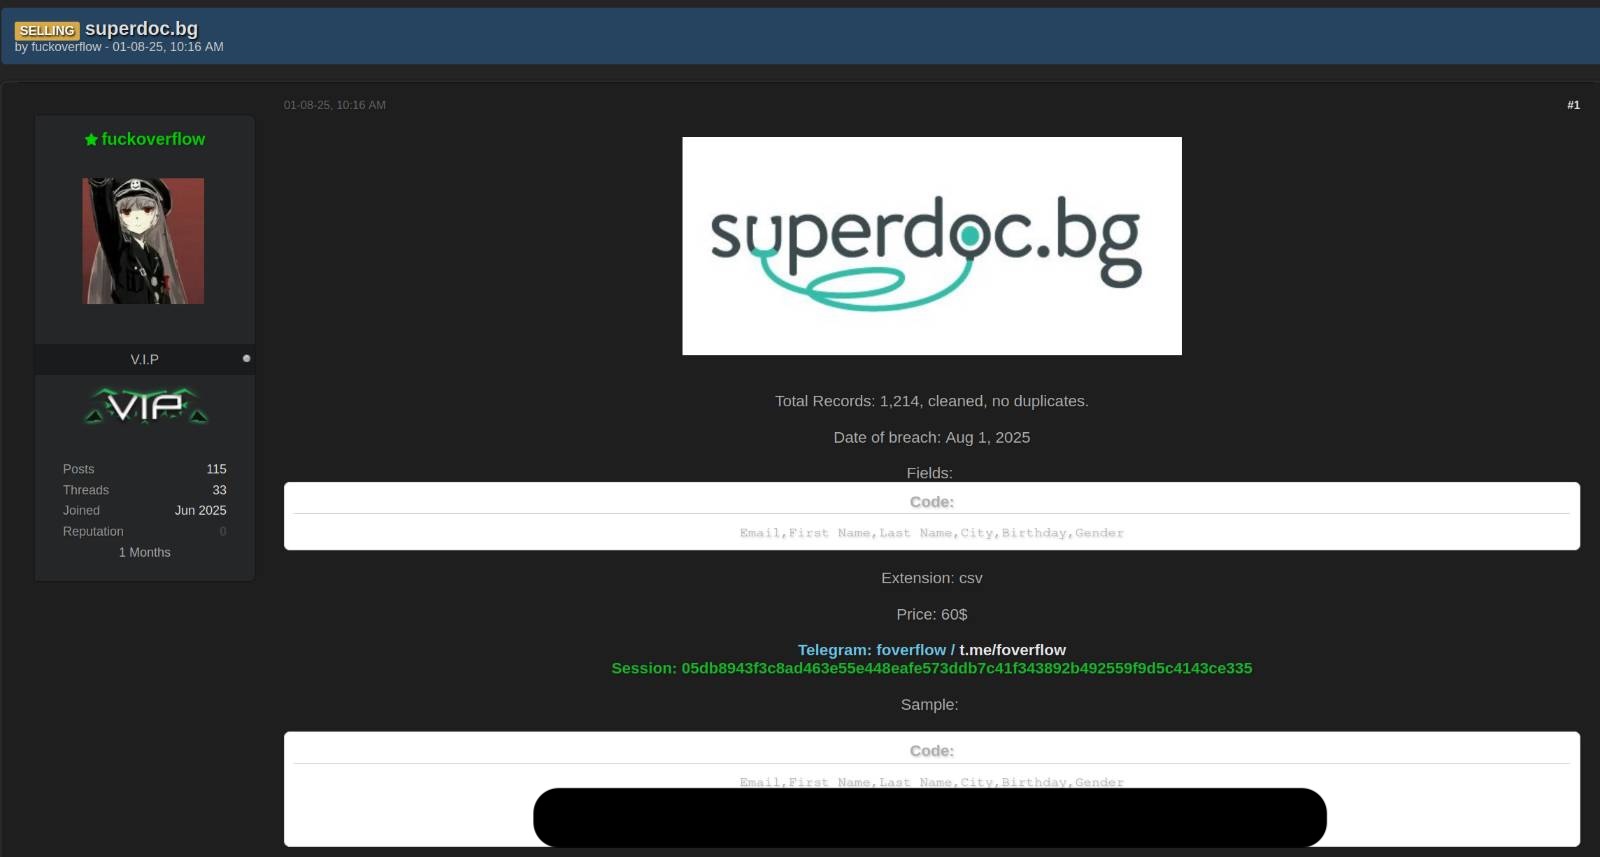1600x857 pixels.
Task: Click the Reputation value 0
Action: (x=223, y=532)
